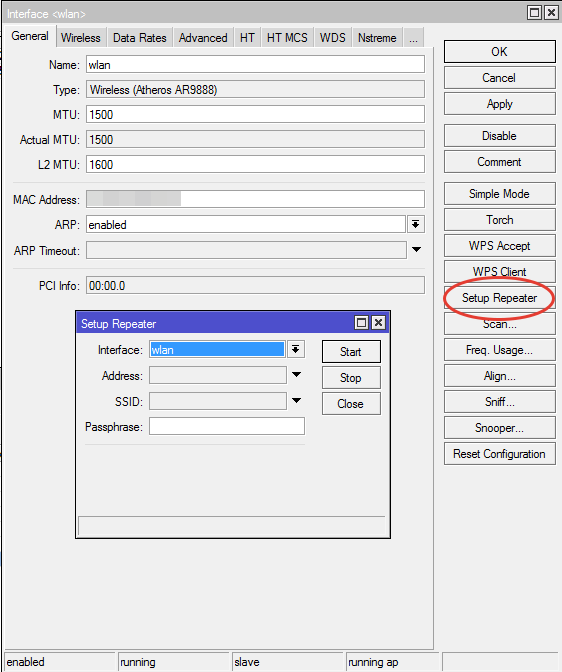Open the ARP dropdown list

pos(415,224)
